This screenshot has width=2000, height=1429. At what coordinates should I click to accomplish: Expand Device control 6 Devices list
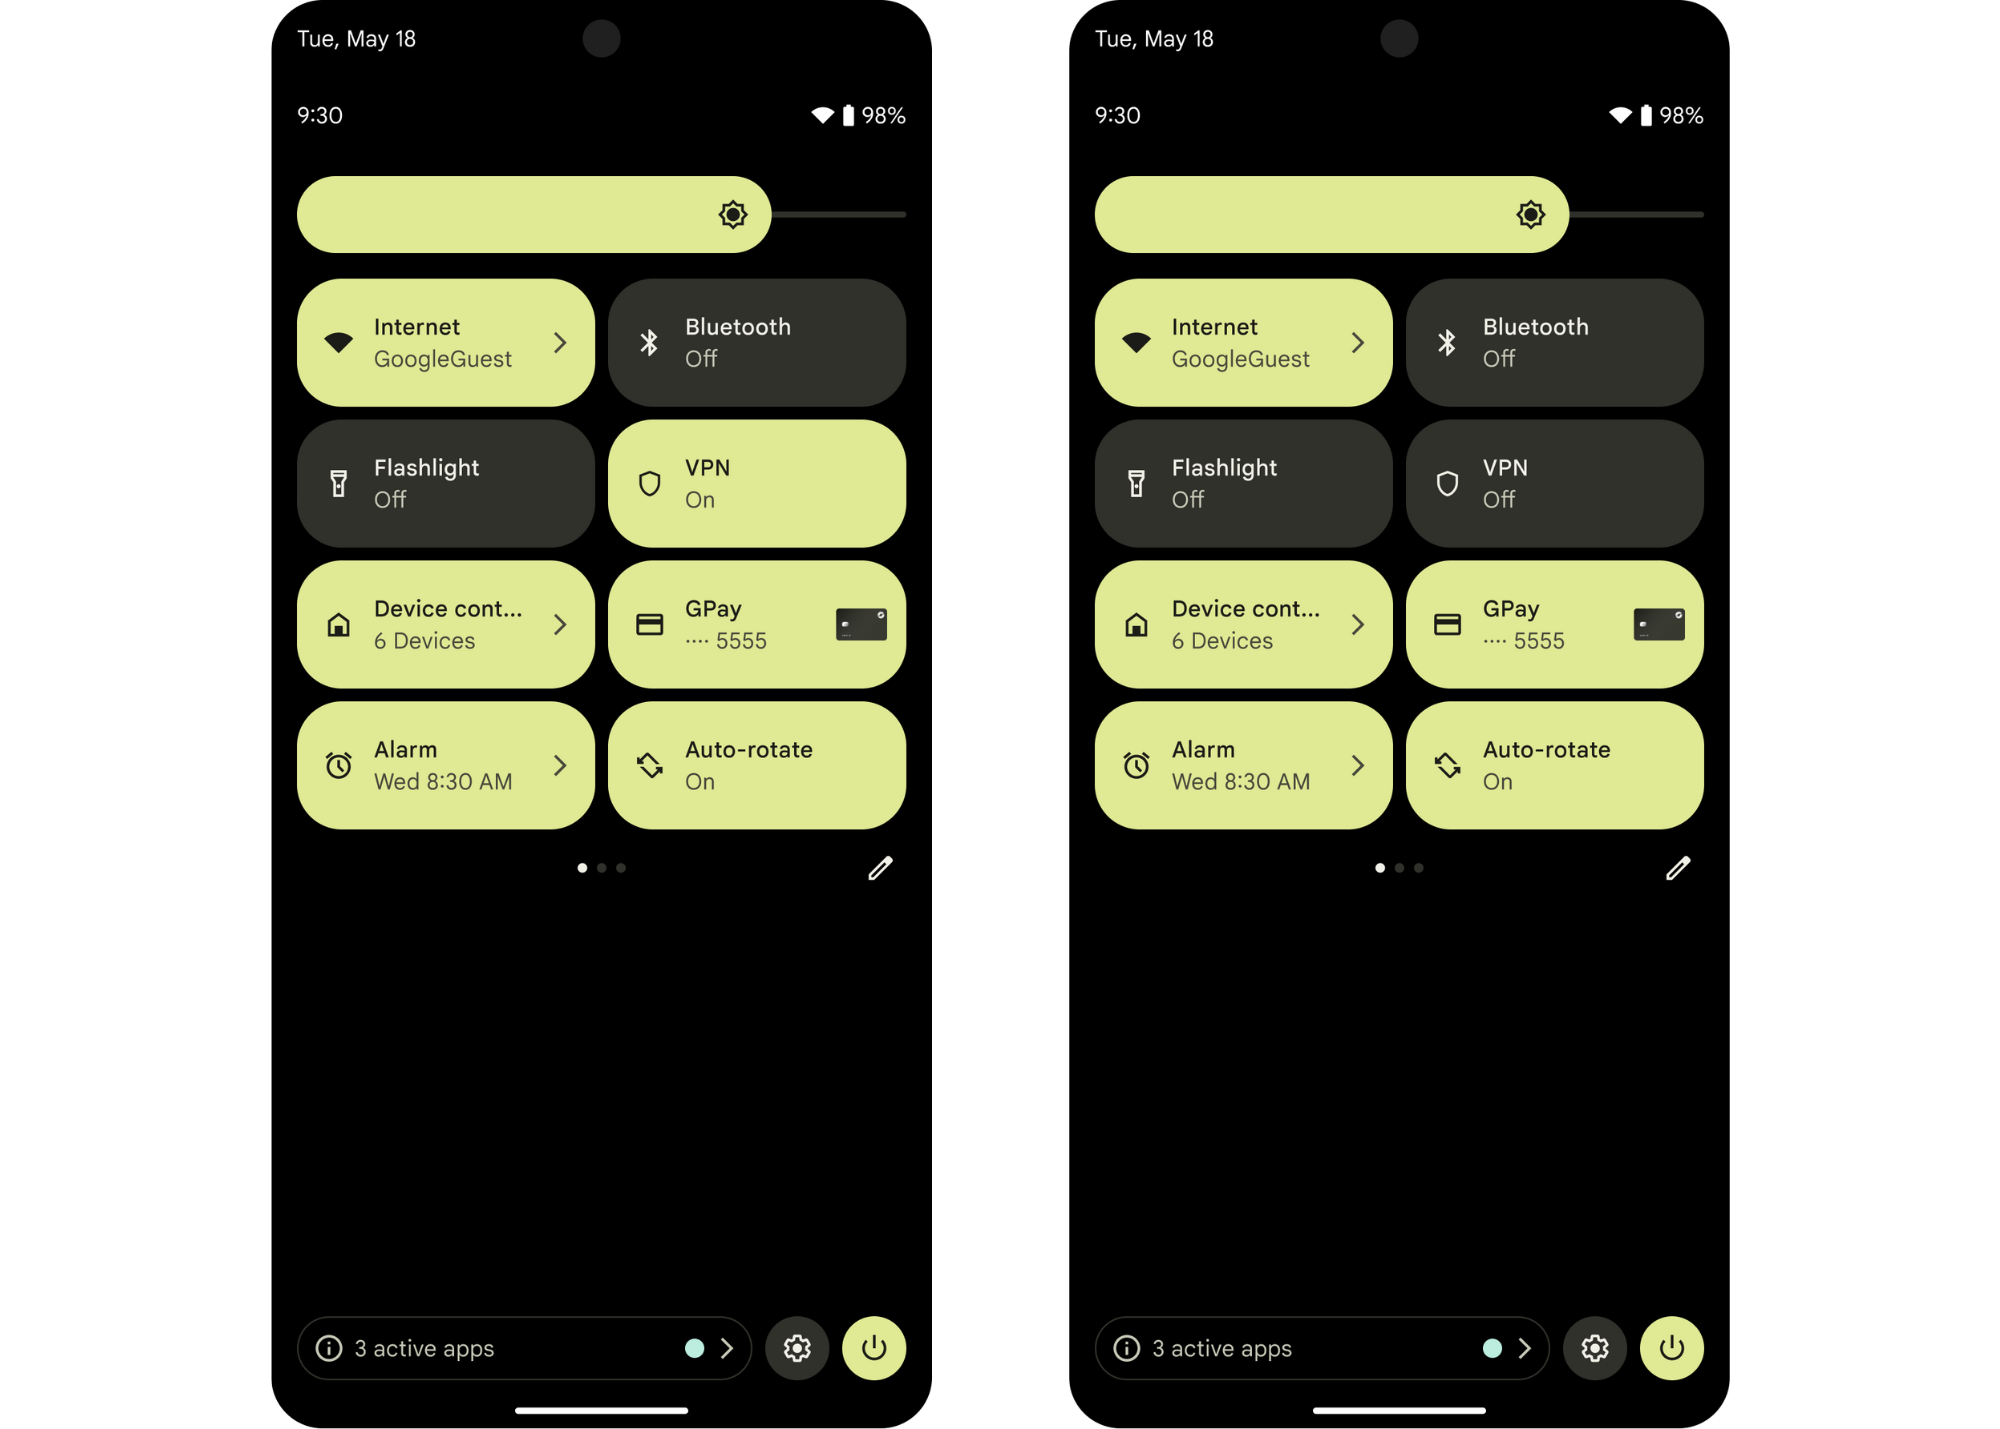coord(563,622)
